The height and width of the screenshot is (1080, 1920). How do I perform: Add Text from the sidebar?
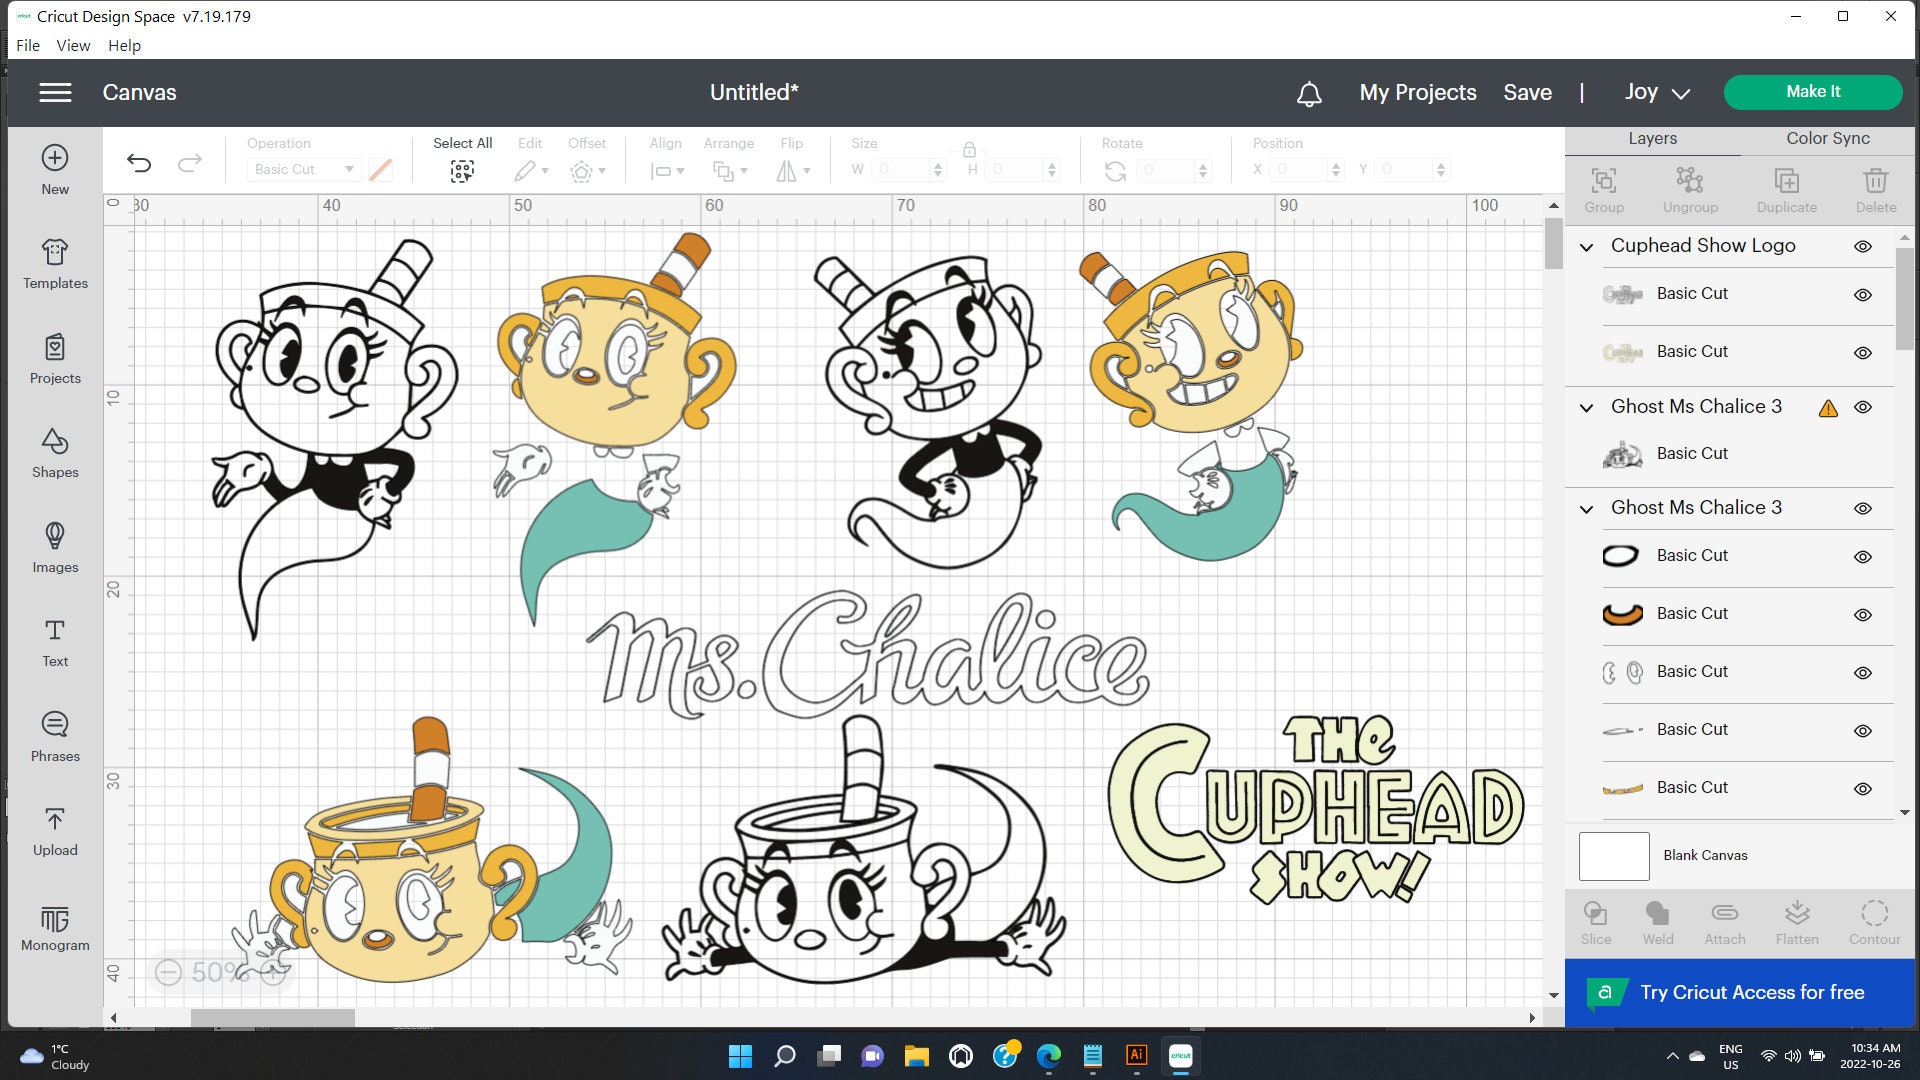[55, 643]
